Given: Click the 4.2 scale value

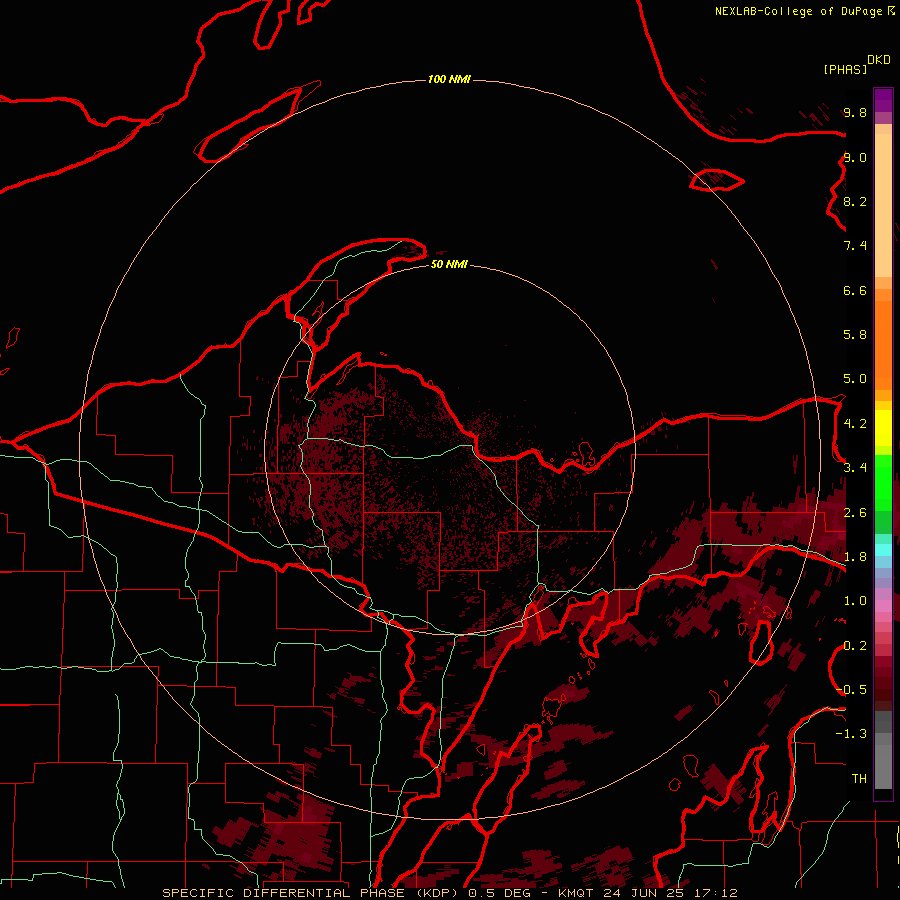Looking at the screenshot, I should point(855,423).
